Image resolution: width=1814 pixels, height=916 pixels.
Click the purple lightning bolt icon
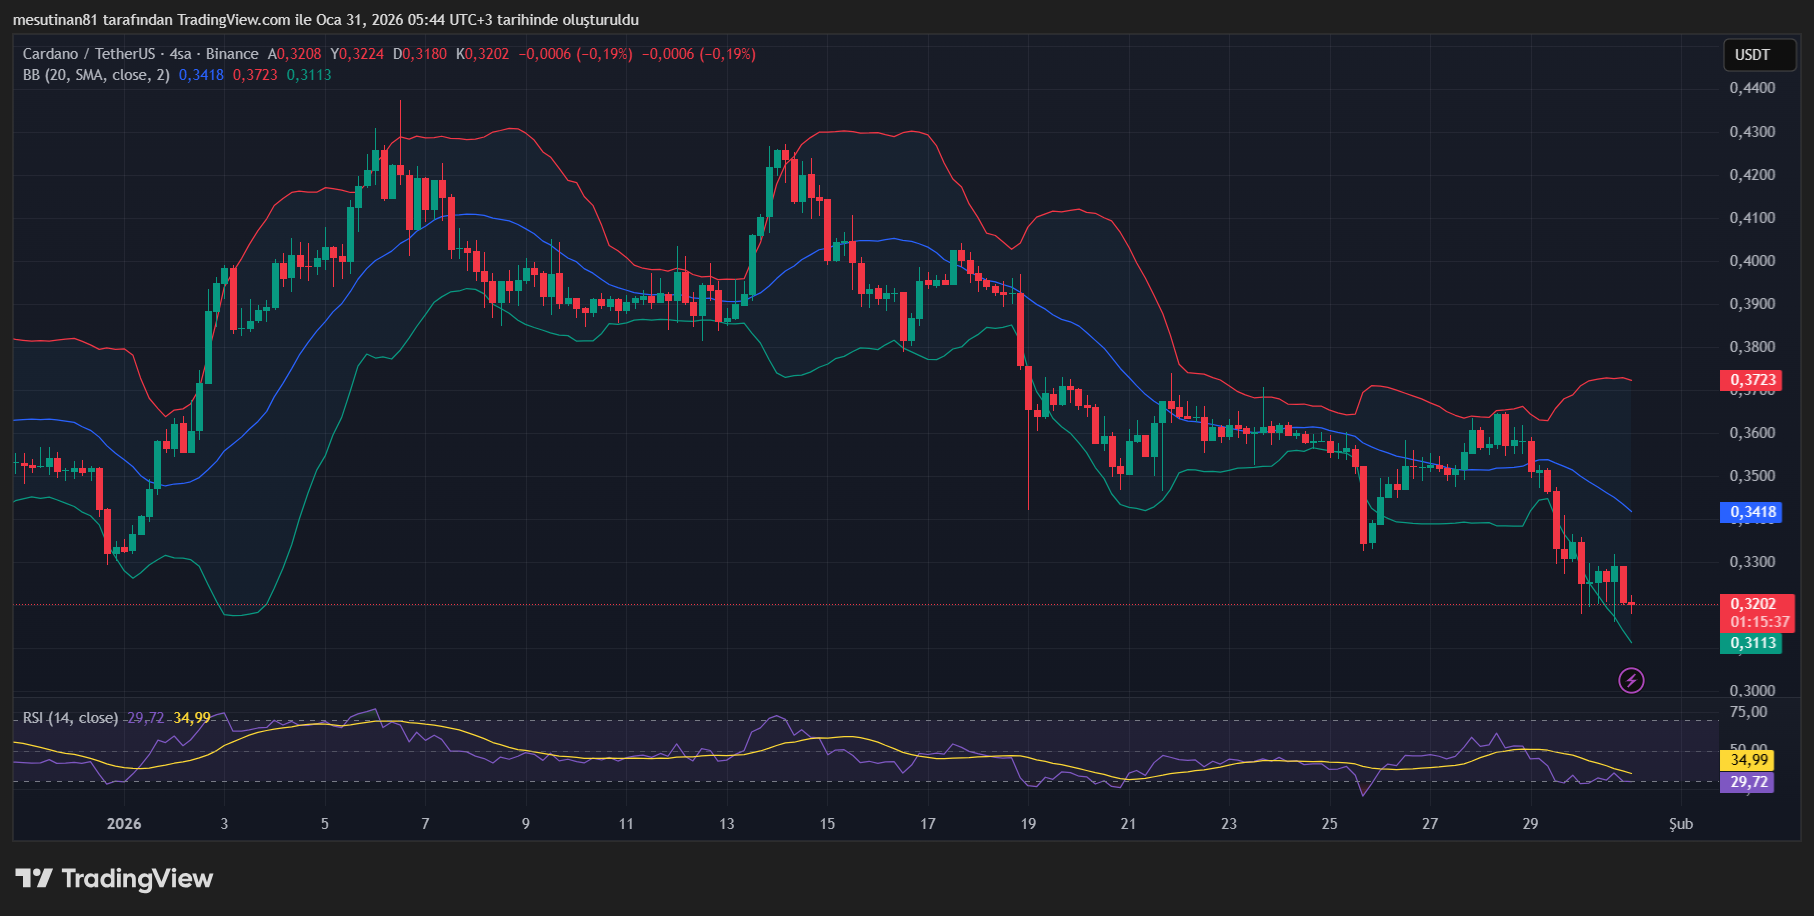tap(1631, 681)
